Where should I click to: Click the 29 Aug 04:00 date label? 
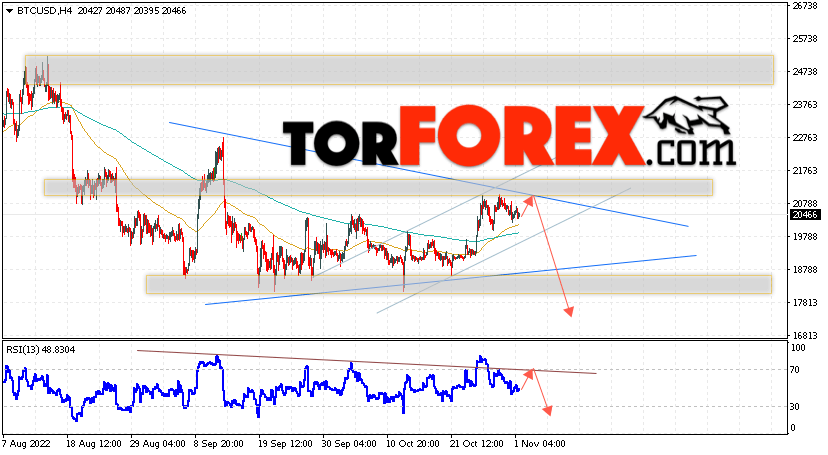click(x=157, y=443)
